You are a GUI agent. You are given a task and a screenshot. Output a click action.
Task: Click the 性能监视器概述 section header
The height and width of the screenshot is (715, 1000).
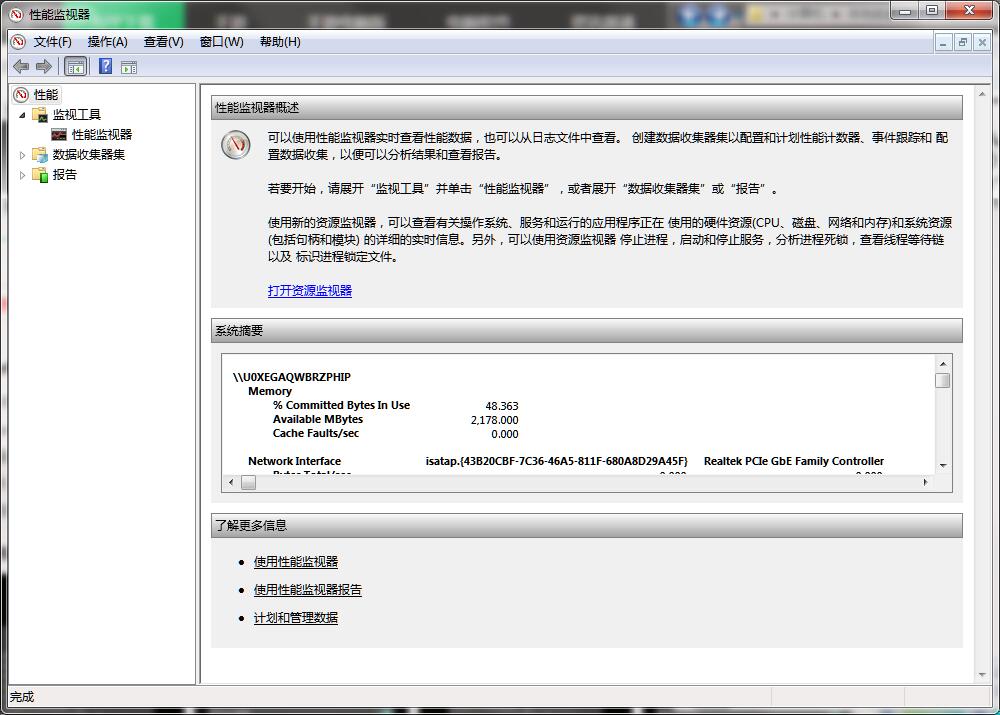[x=587, y=108]
